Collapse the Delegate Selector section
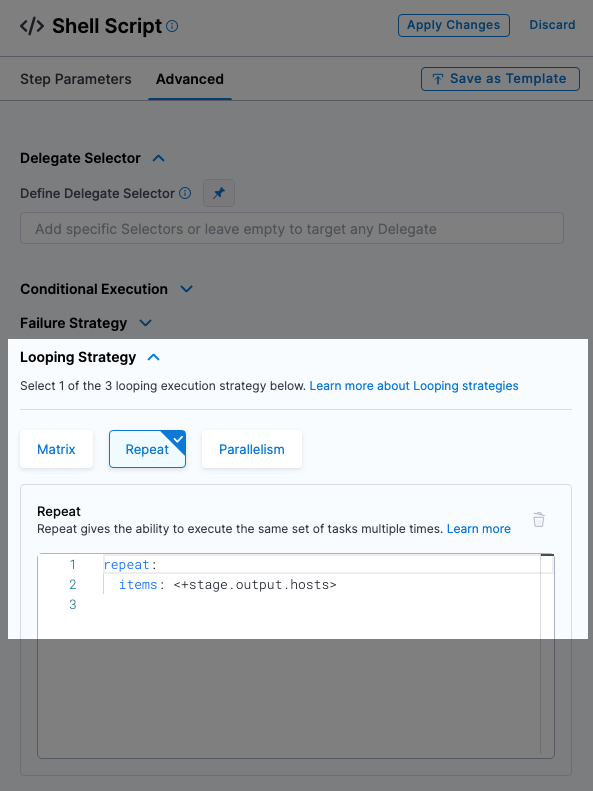 coord(158,158)
